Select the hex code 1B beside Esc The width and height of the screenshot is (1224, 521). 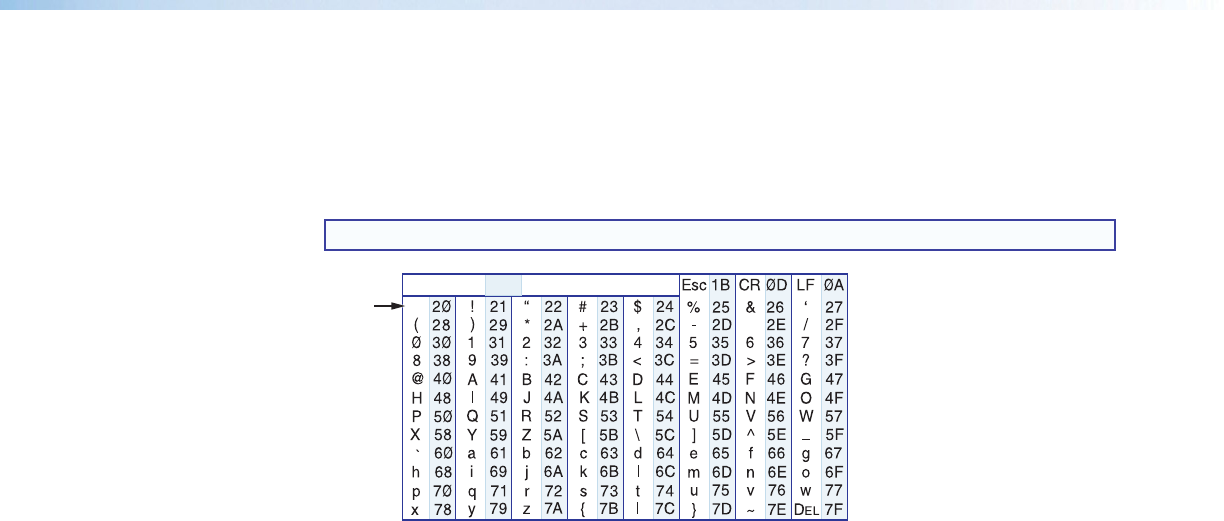coord(721,285)
